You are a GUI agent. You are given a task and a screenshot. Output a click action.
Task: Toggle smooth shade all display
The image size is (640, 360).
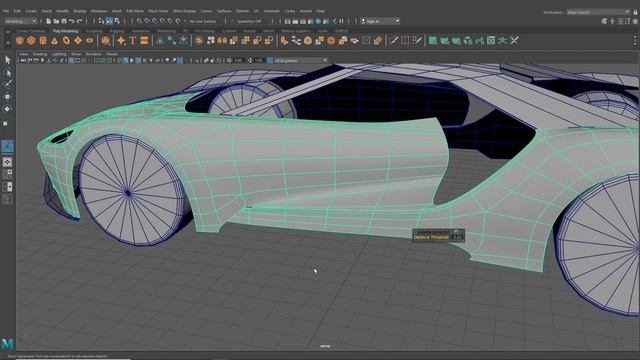pyautogui.click(x=125, y=60)
